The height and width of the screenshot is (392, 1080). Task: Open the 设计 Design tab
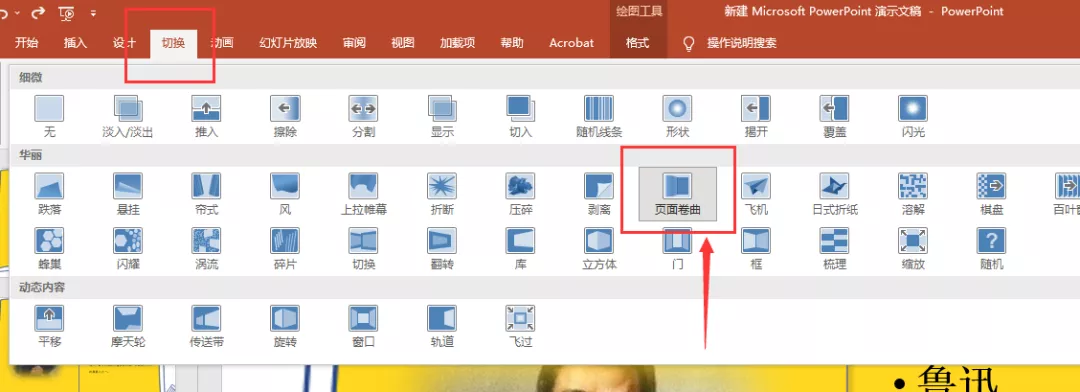[124, 43]
